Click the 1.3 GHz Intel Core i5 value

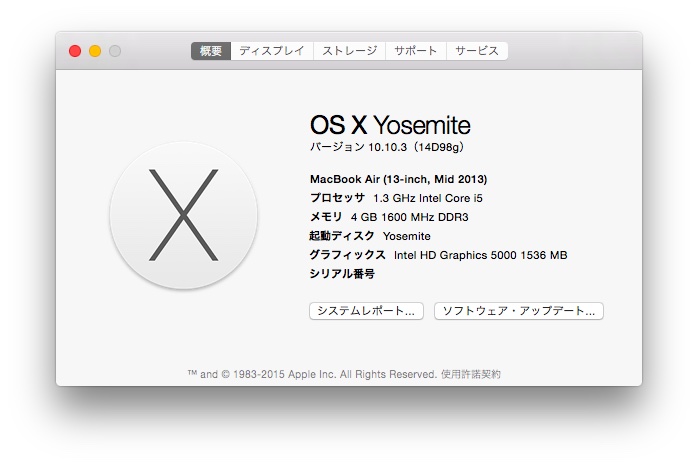[x=428, y=198]
